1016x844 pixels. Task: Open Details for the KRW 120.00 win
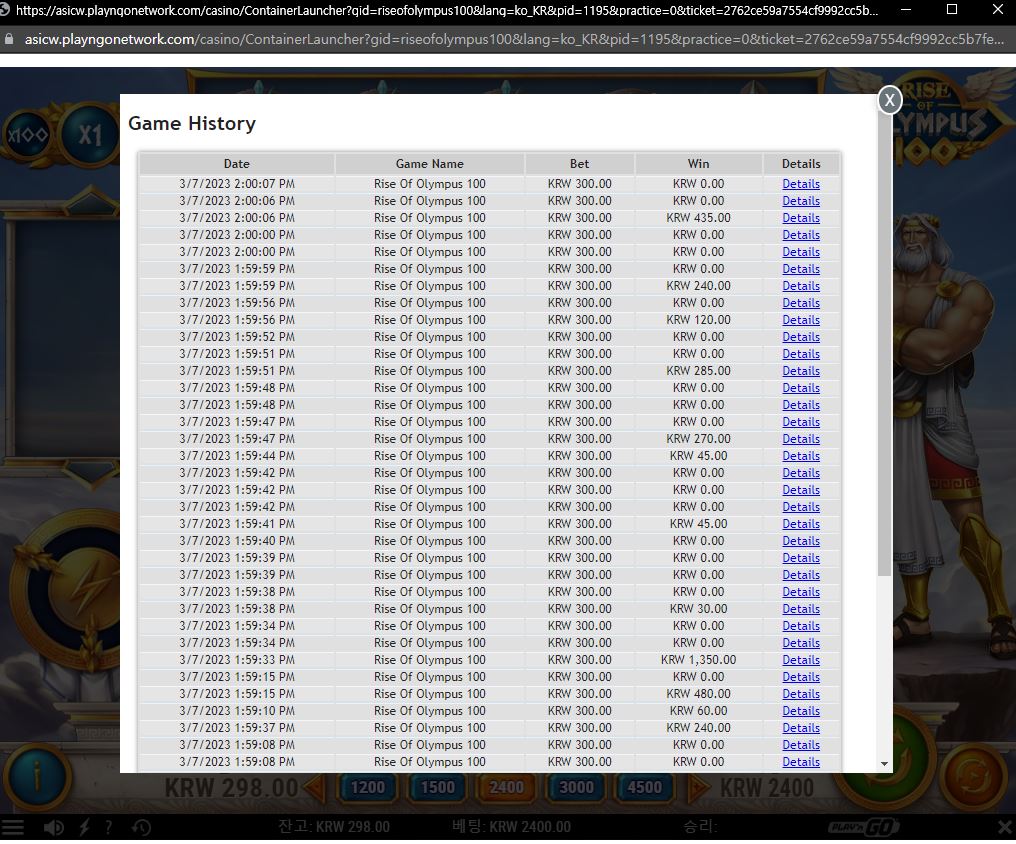pos(801,320)
